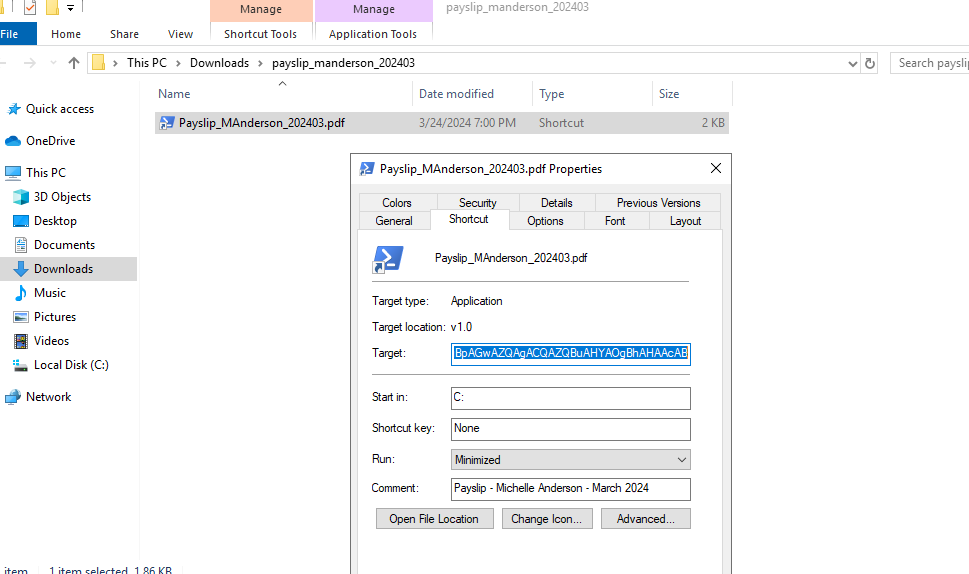The image size is (969, 574).
Task: Click the 3D Objects cube icon
Action: tap(21, 197)
